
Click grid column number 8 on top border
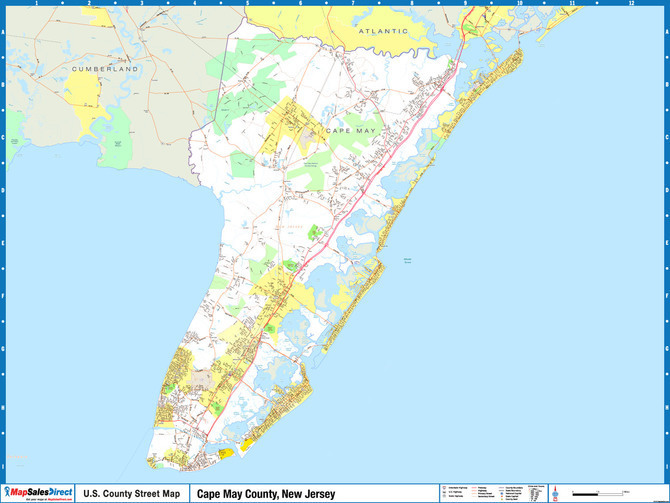click(412, 3)
